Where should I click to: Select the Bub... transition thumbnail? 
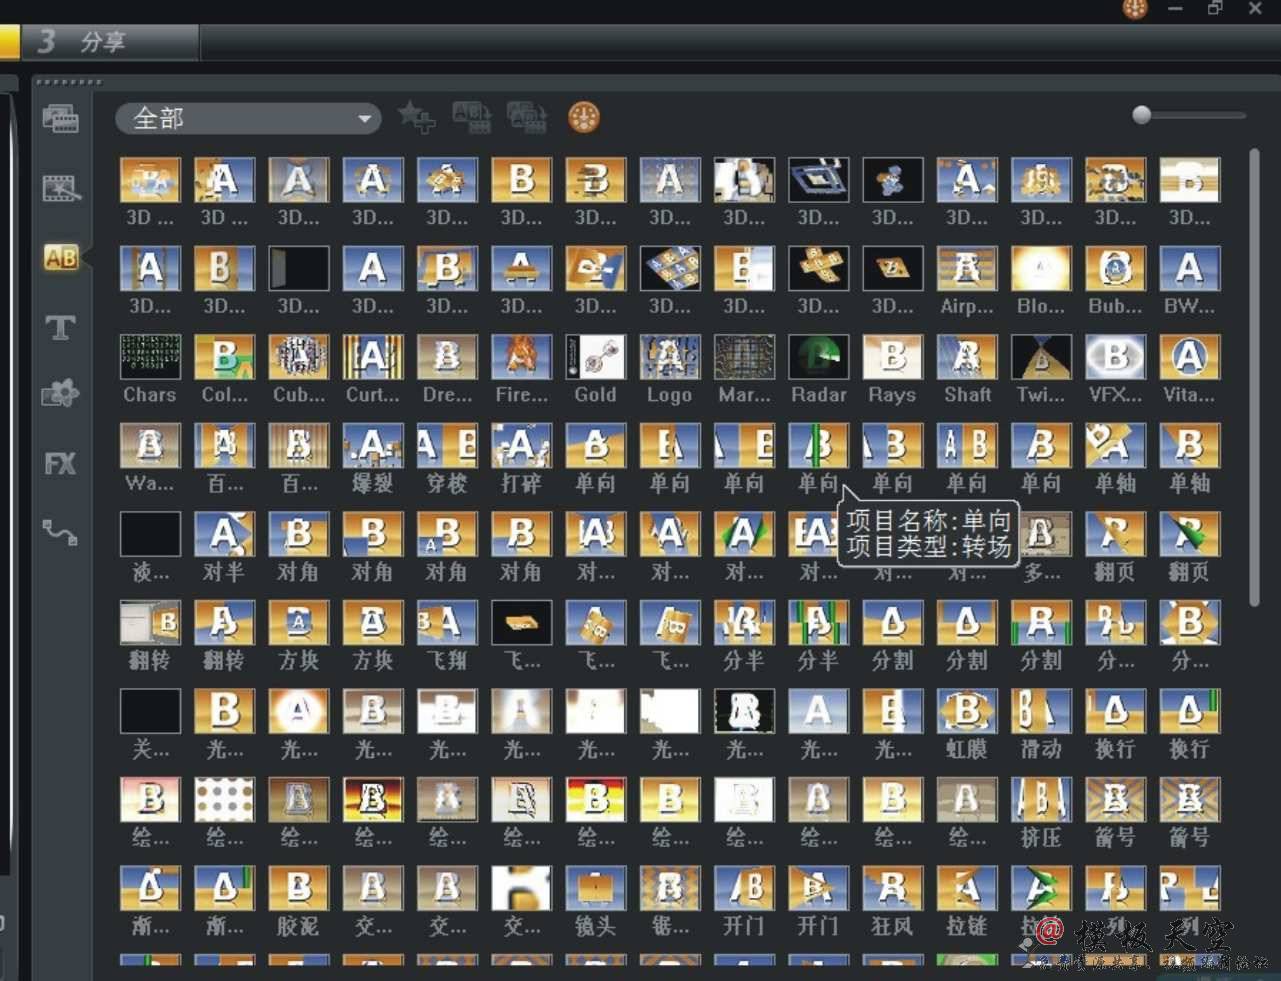coord(1115,270)
